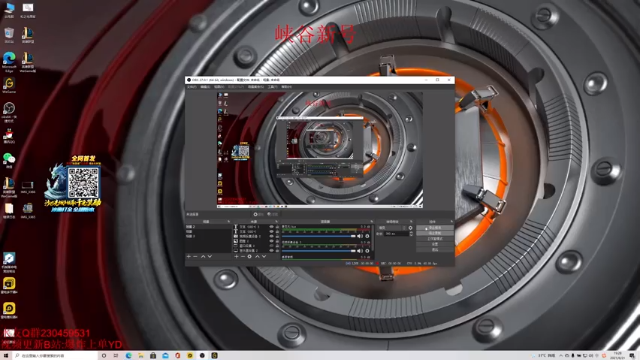Toggle window capture source visibility
The width and height of the screenshot is (640, 360).
point(271,245)
